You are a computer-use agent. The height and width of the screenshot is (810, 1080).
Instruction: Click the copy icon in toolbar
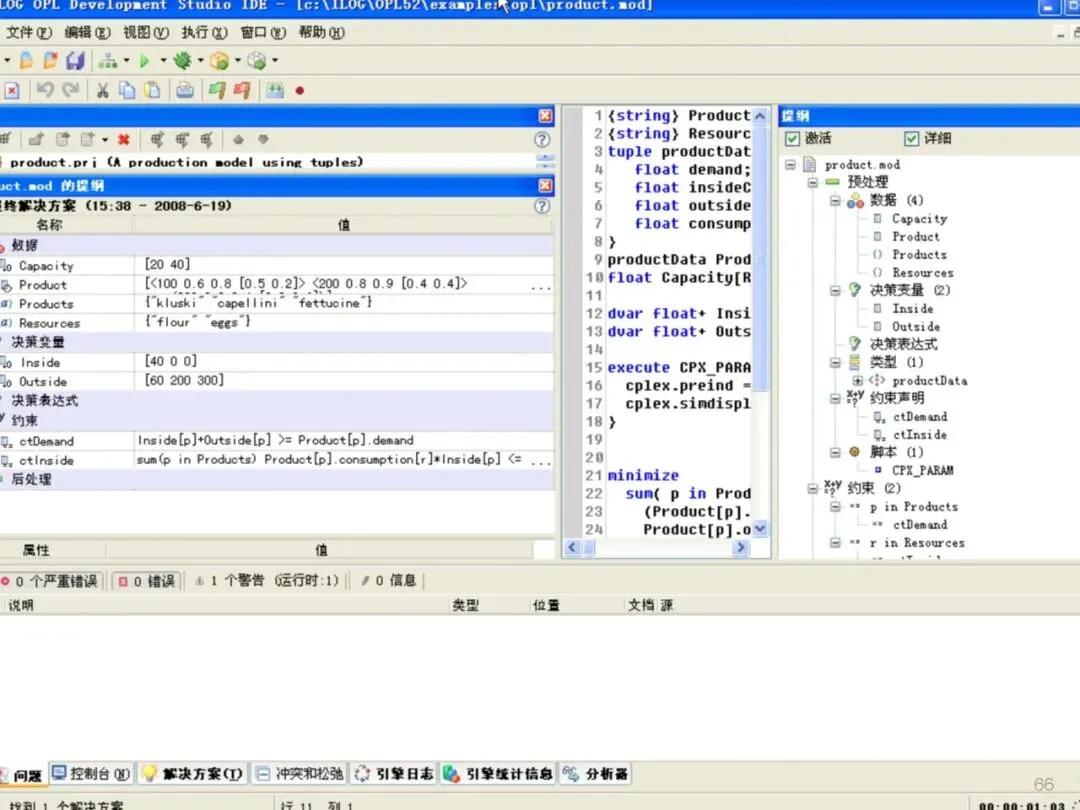(127, 90)
